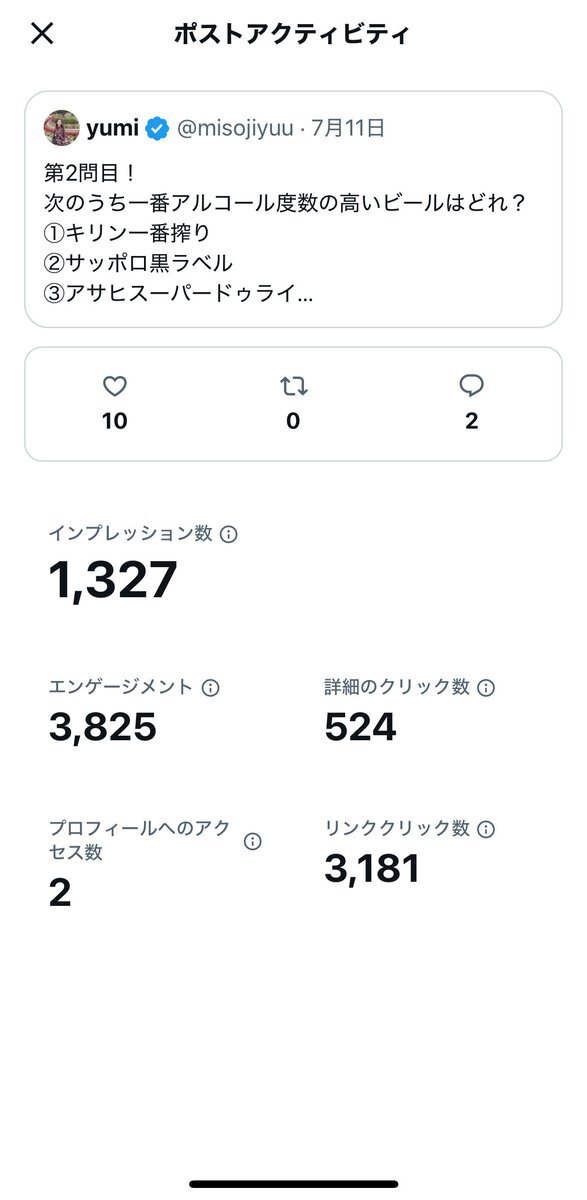Tap the blue verified badge
The height and width of the screenshot is (1200, 587).
(x=157, y=128)
